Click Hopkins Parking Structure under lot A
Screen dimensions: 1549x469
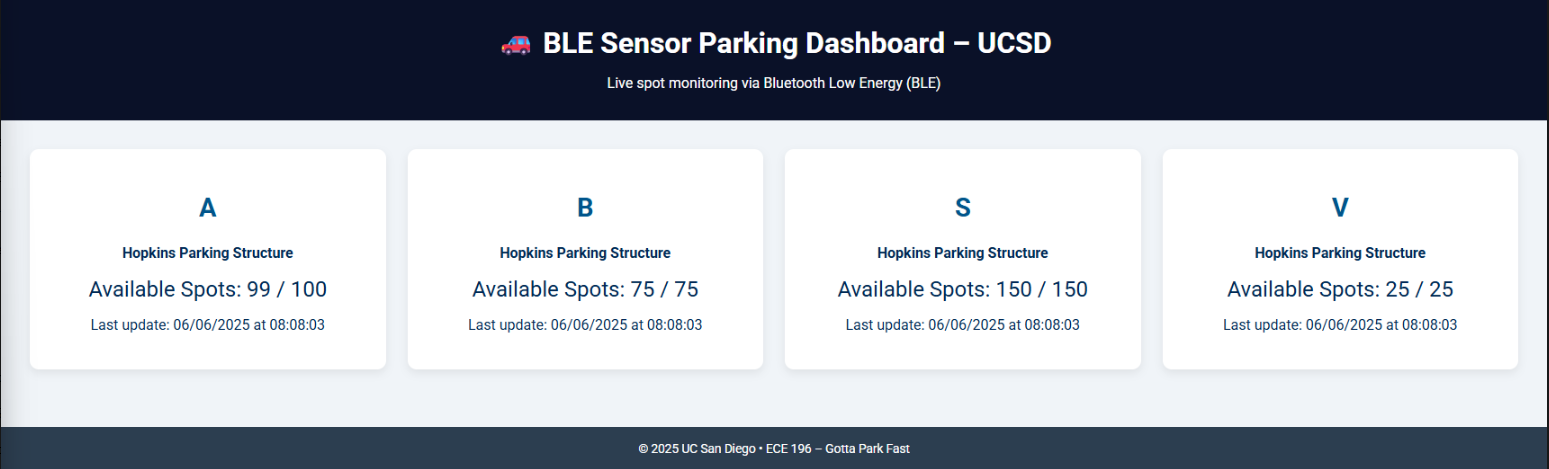tap(208, 253)
